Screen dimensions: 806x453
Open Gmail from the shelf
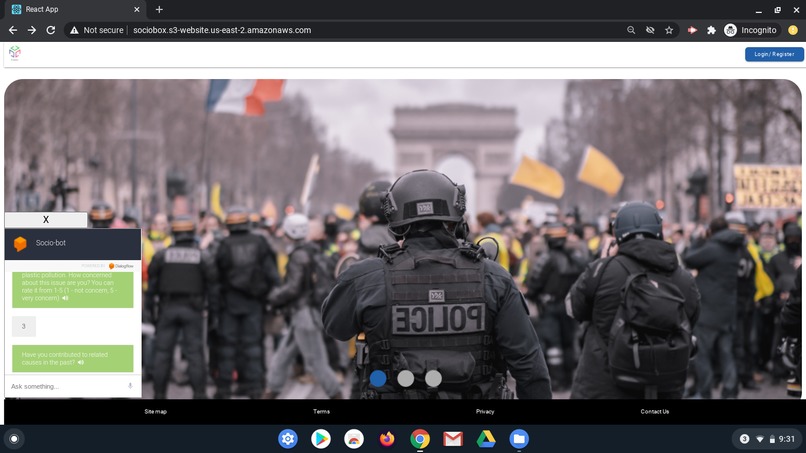[x=453, y=439]
